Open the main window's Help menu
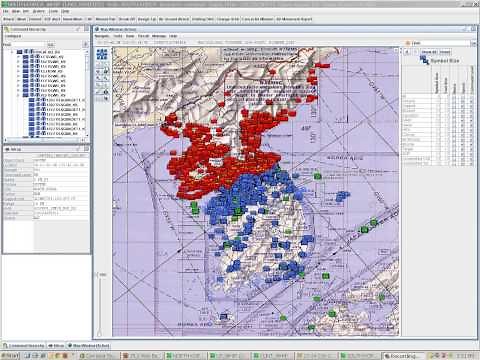480x360 pixels. [x=65, y=11]
